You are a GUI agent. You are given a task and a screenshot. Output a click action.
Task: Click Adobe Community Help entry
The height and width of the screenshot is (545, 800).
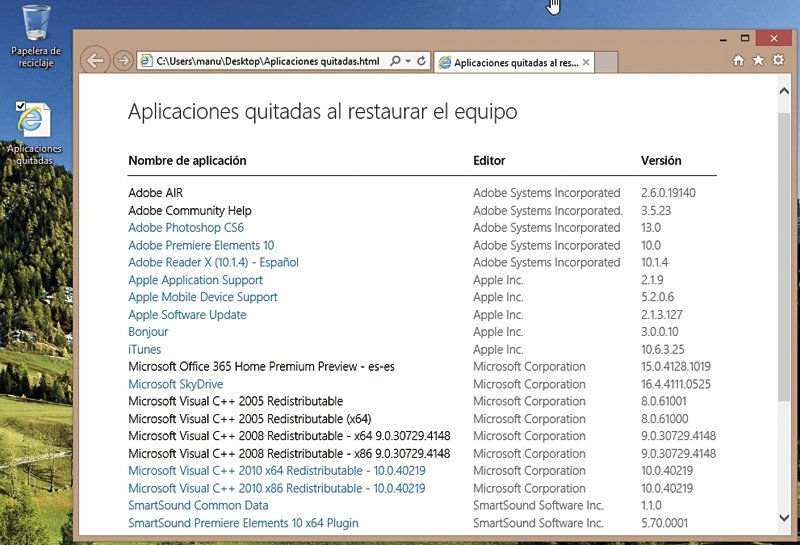(x=190, y=210)
